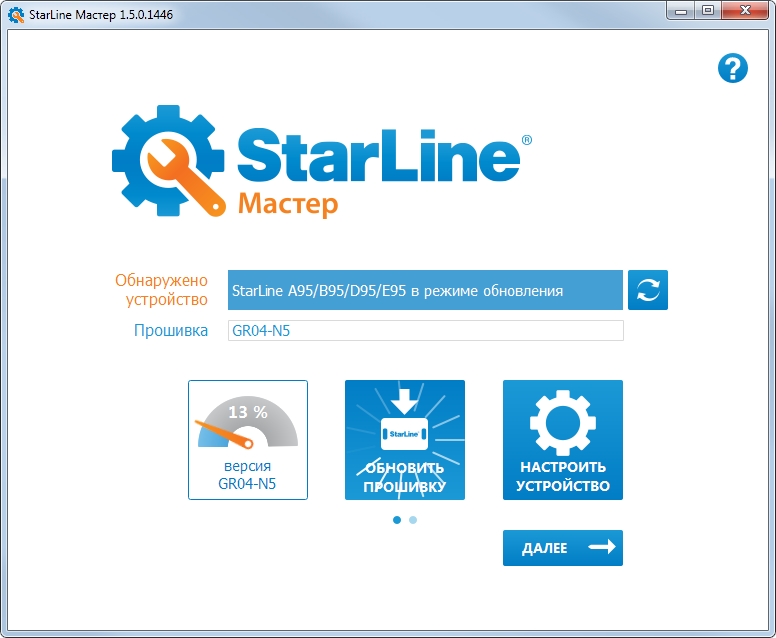Select the first page indicator dot
The width and height of the screenshot is (776, 638).
coord(397,520)
